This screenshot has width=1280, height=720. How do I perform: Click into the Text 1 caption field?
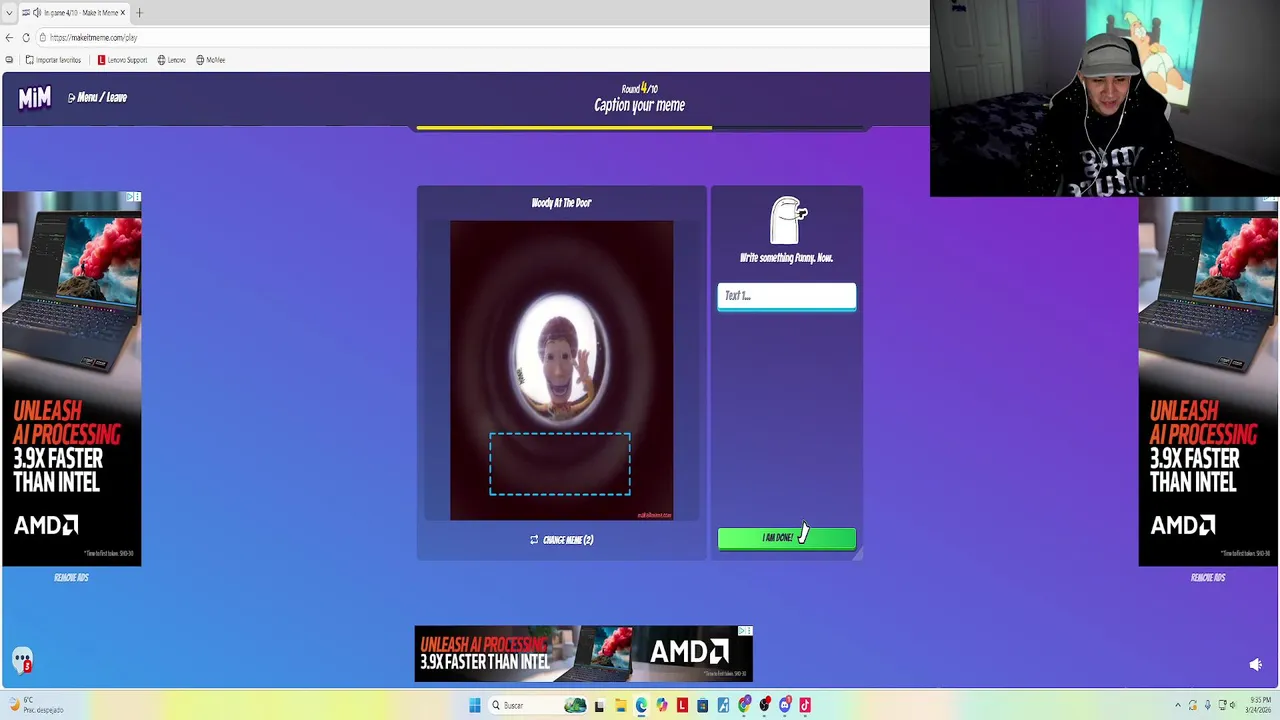(x=786, y=296)
